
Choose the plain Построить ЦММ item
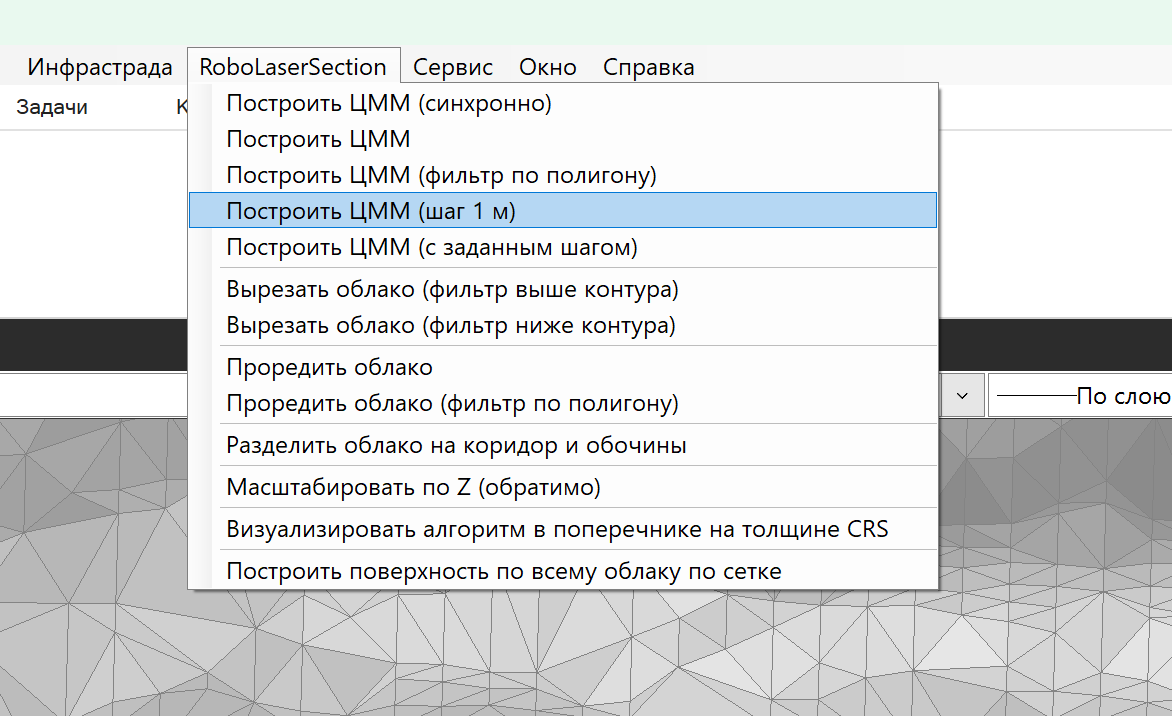[318, 139]
